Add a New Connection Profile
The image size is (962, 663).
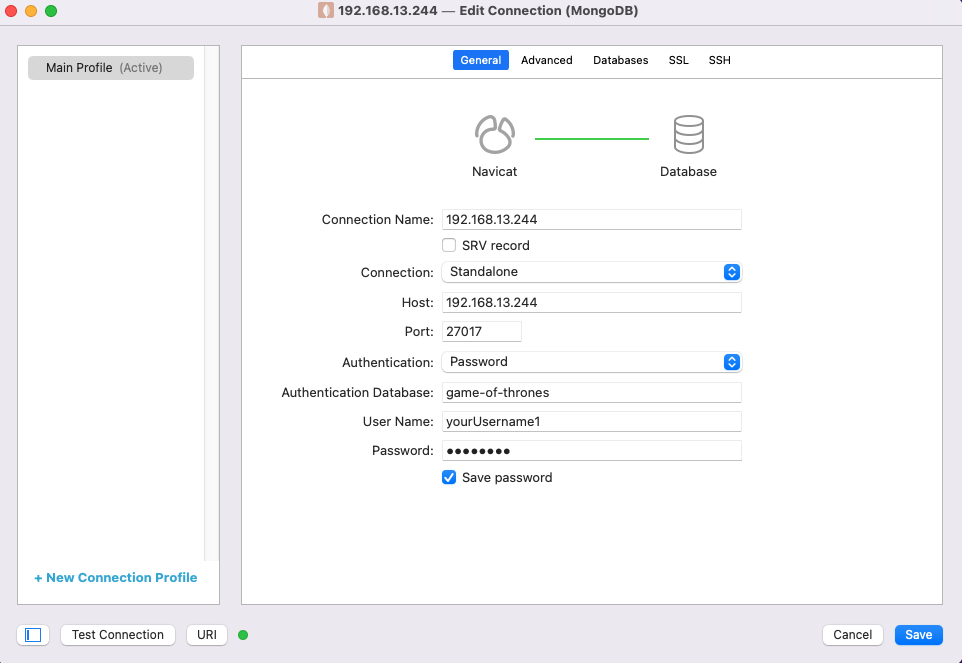tap(115, 578)
